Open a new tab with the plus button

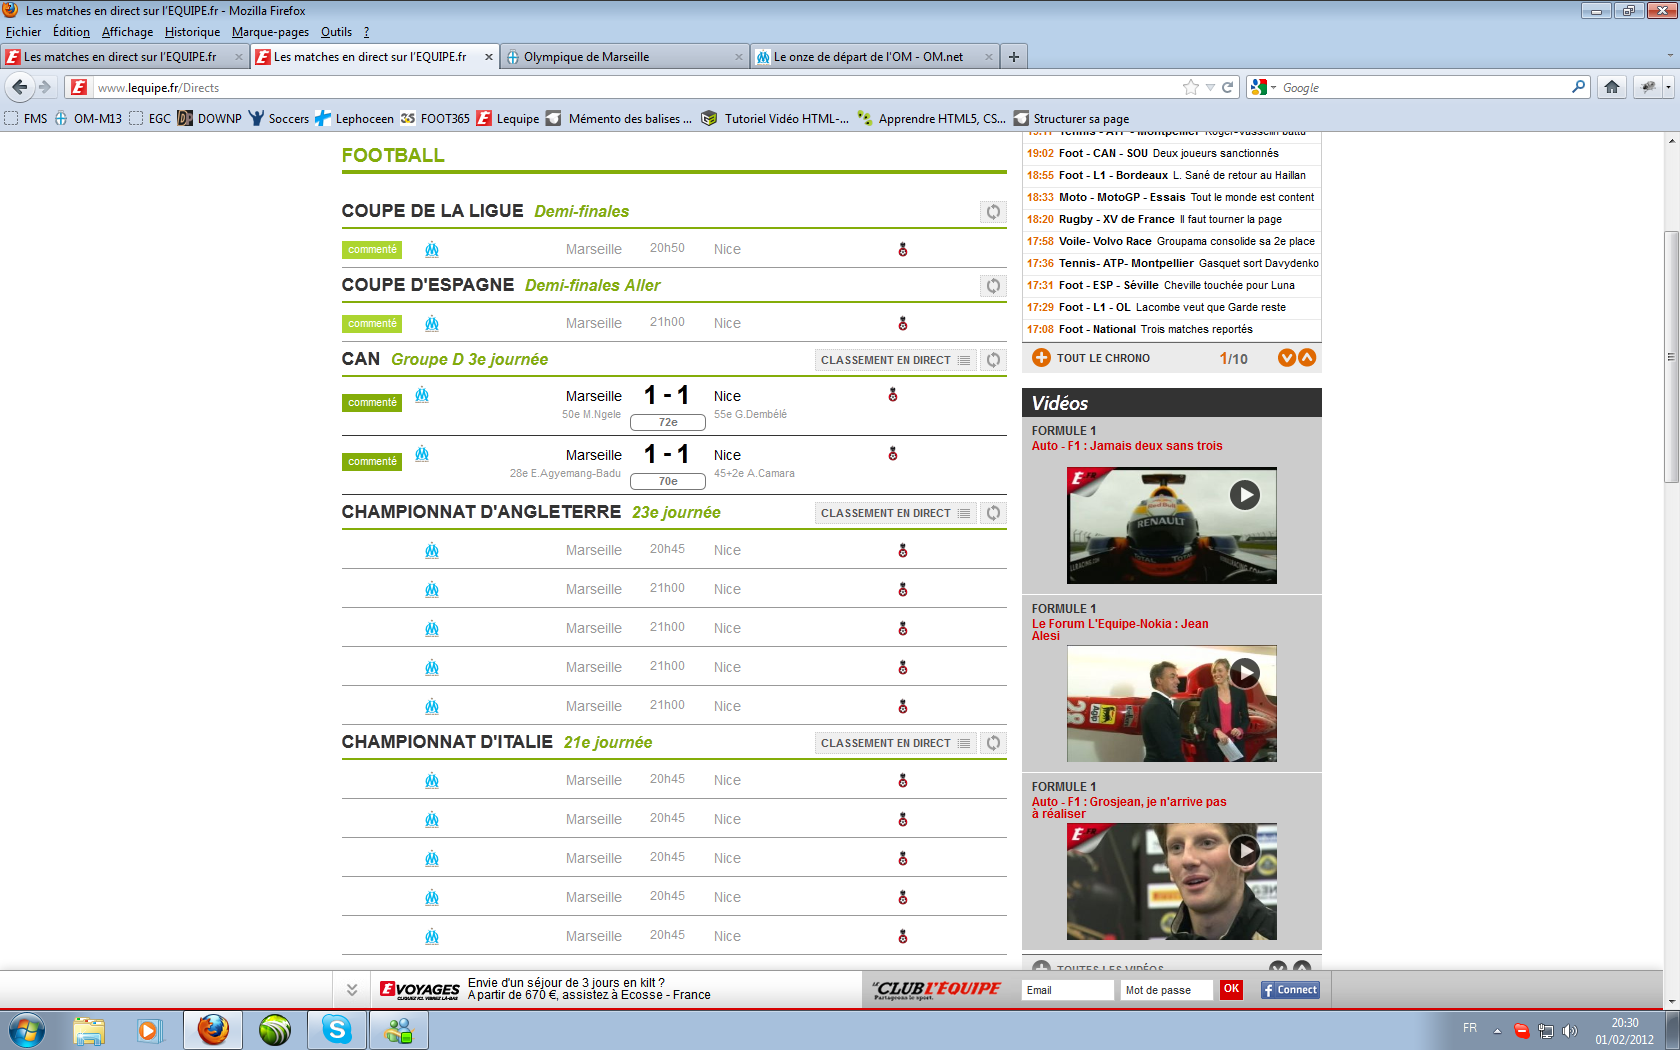(x=1014, y=57)
